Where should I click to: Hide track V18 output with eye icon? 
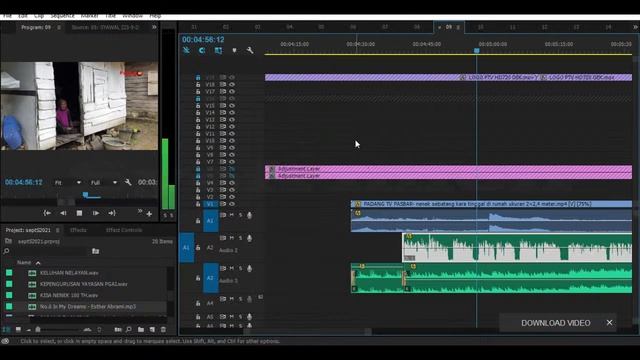pyautogui.click(x=232, y=84)
